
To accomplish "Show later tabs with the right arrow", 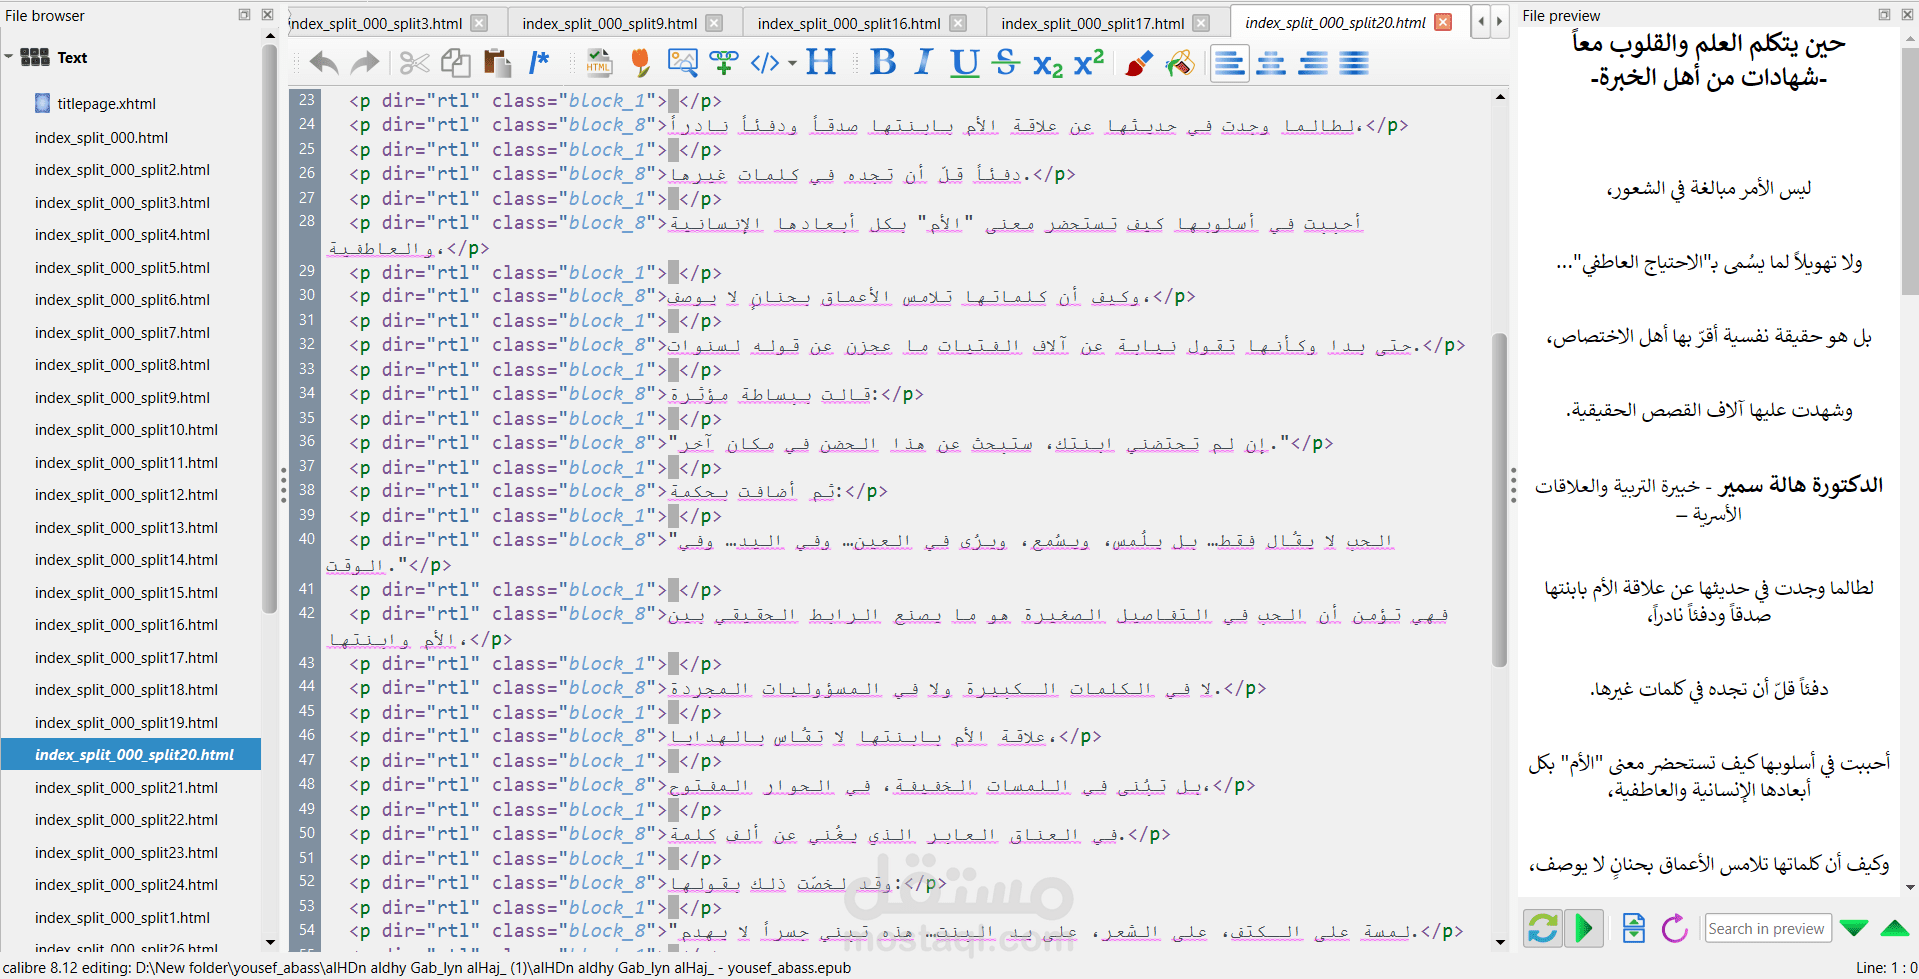I will coord(1499,21).
